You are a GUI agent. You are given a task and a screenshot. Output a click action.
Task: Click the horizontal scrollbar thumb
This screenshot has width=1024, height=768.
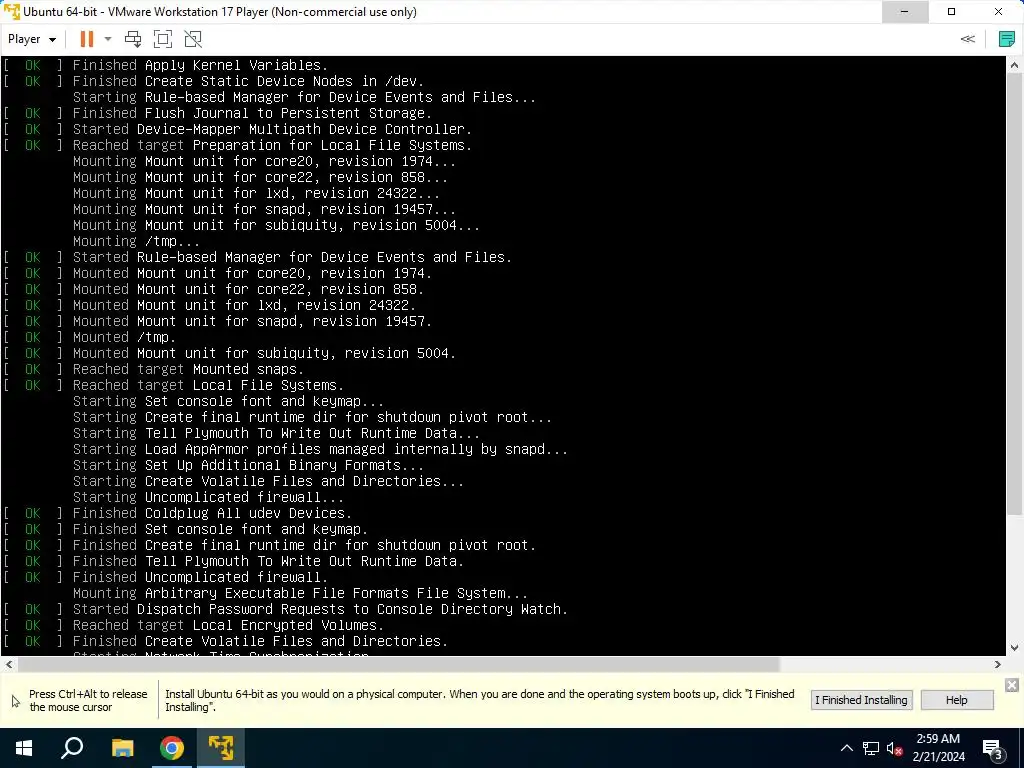398,665
